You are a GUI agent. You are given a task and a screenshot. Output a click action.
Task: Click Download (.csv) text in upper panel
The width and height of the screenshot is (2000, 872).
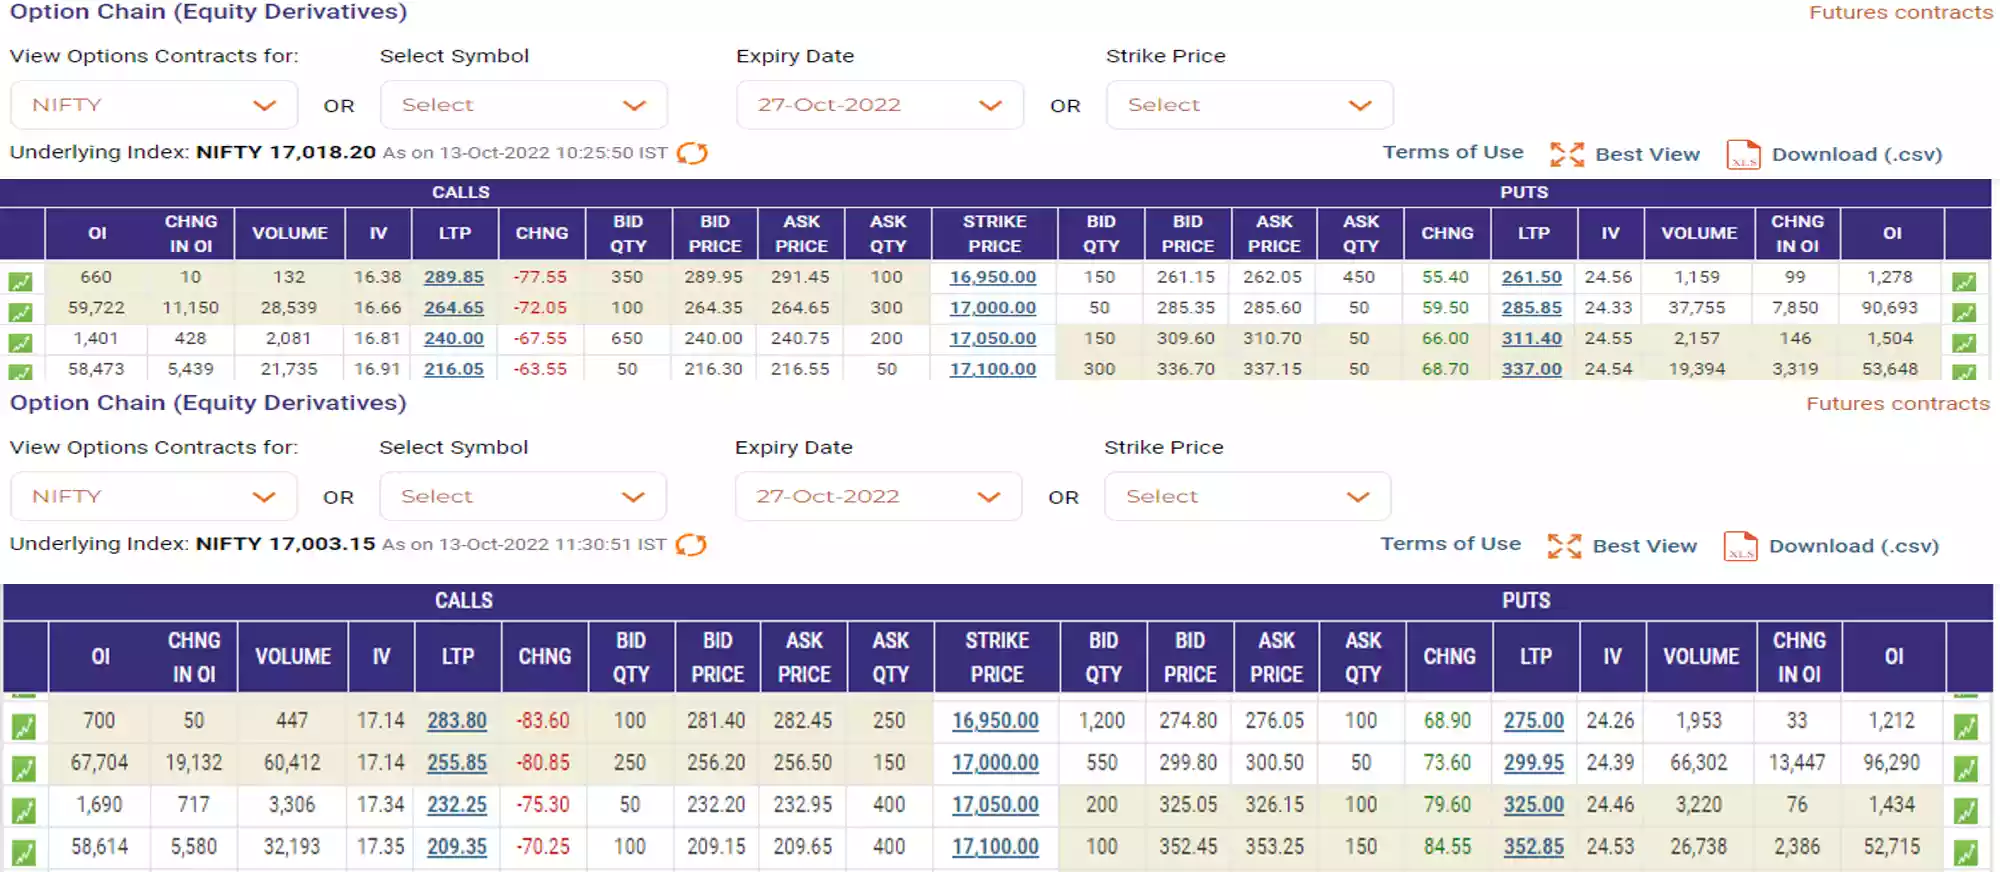pos(1857,154)
